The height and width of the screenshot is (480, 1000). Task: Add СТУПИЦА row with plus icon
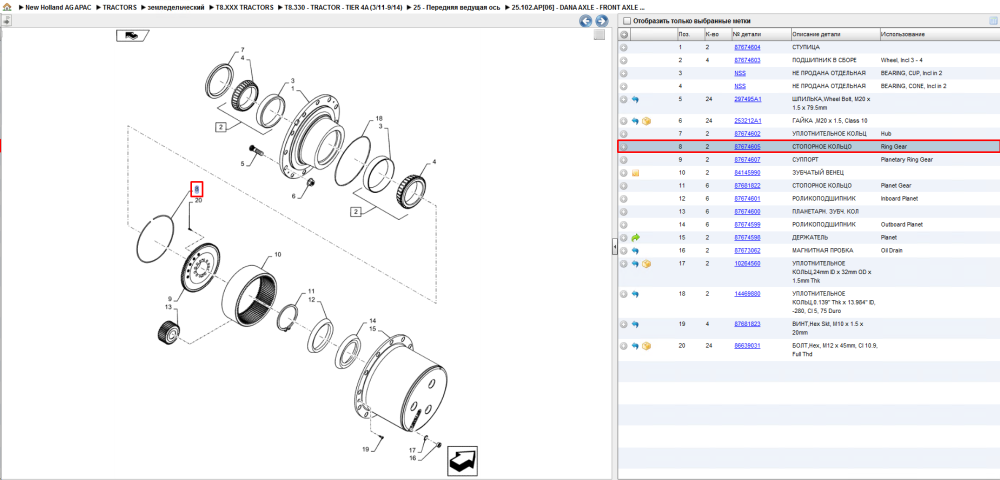624,47
